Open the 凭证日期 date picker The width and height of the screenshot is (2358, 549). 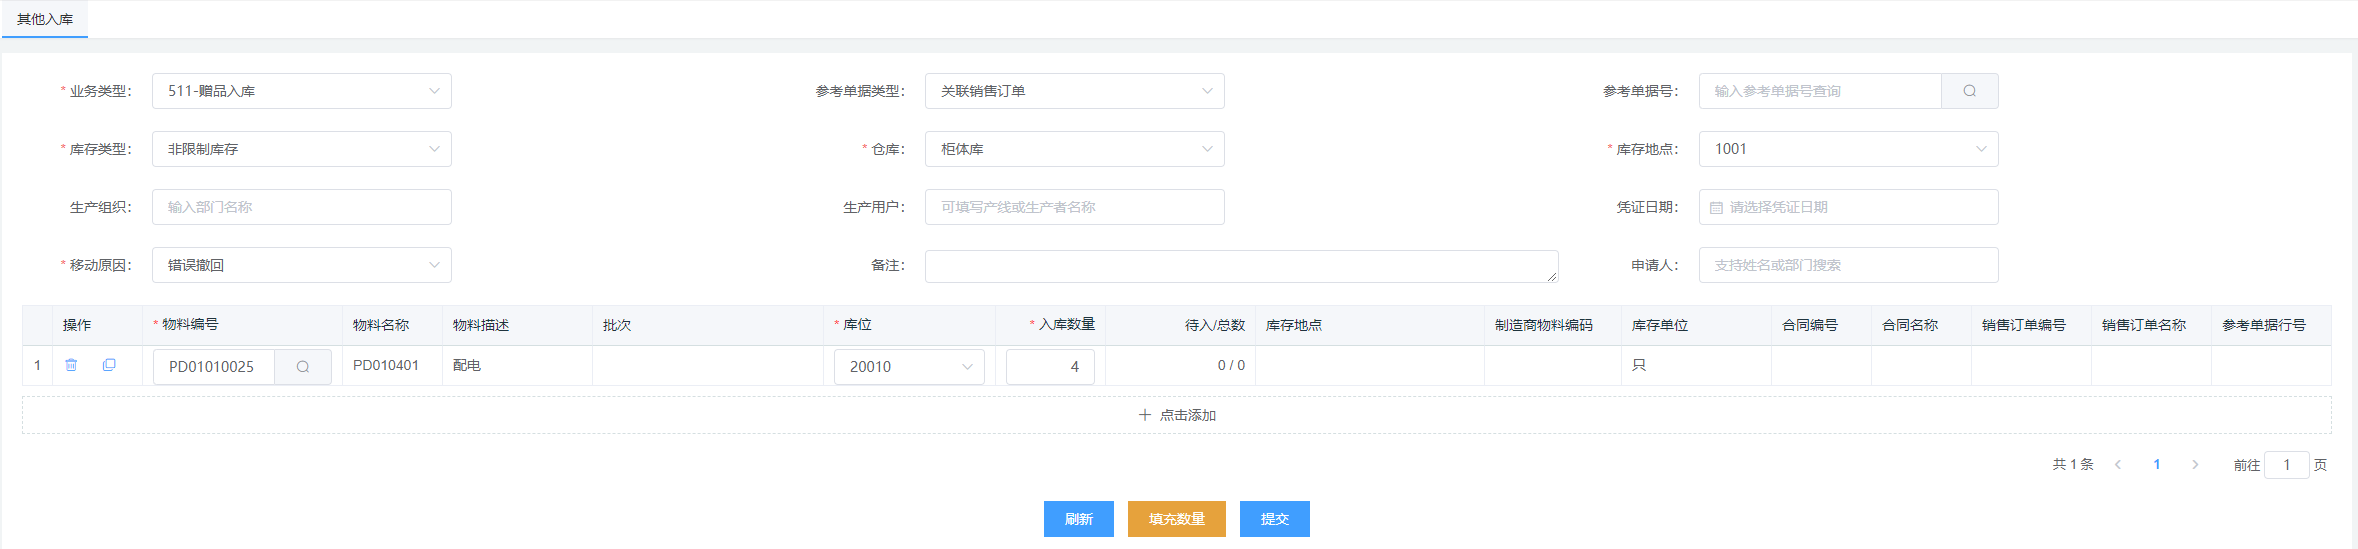click(x=1847, y=207)
